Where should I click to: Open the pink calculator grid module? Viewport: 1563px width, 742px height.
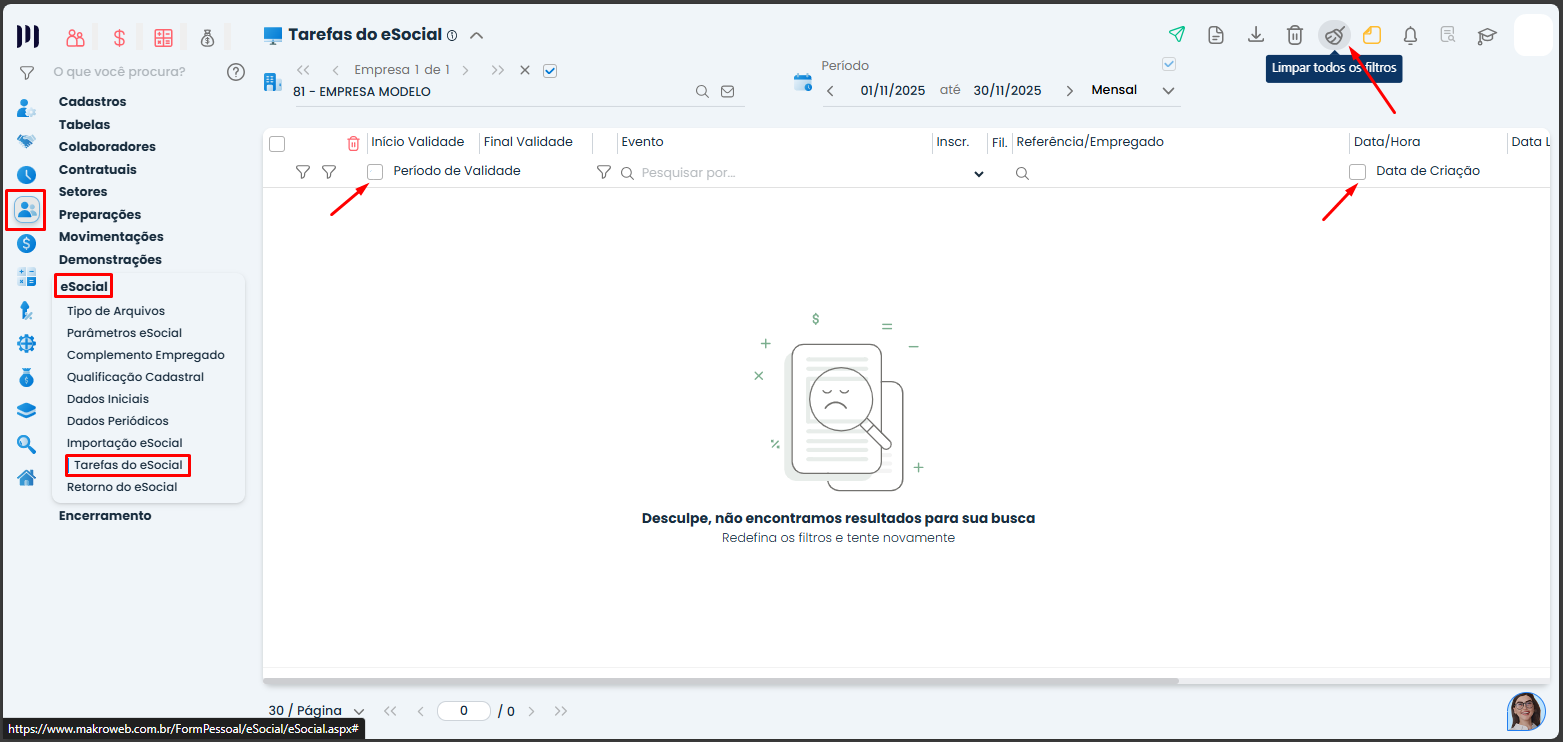pos(163,38)
